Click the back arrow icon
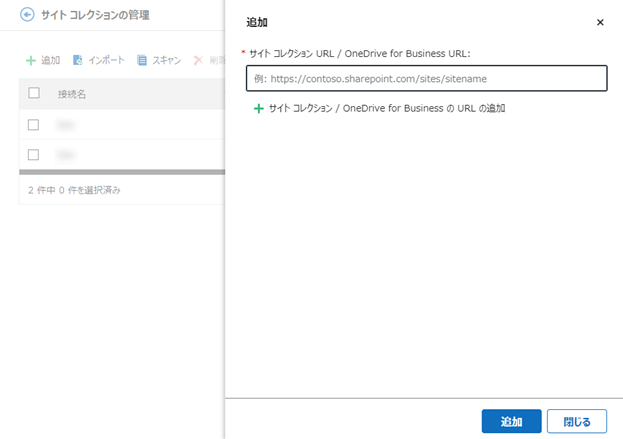Screen dimensions: 623x439 tap(27, 15)
